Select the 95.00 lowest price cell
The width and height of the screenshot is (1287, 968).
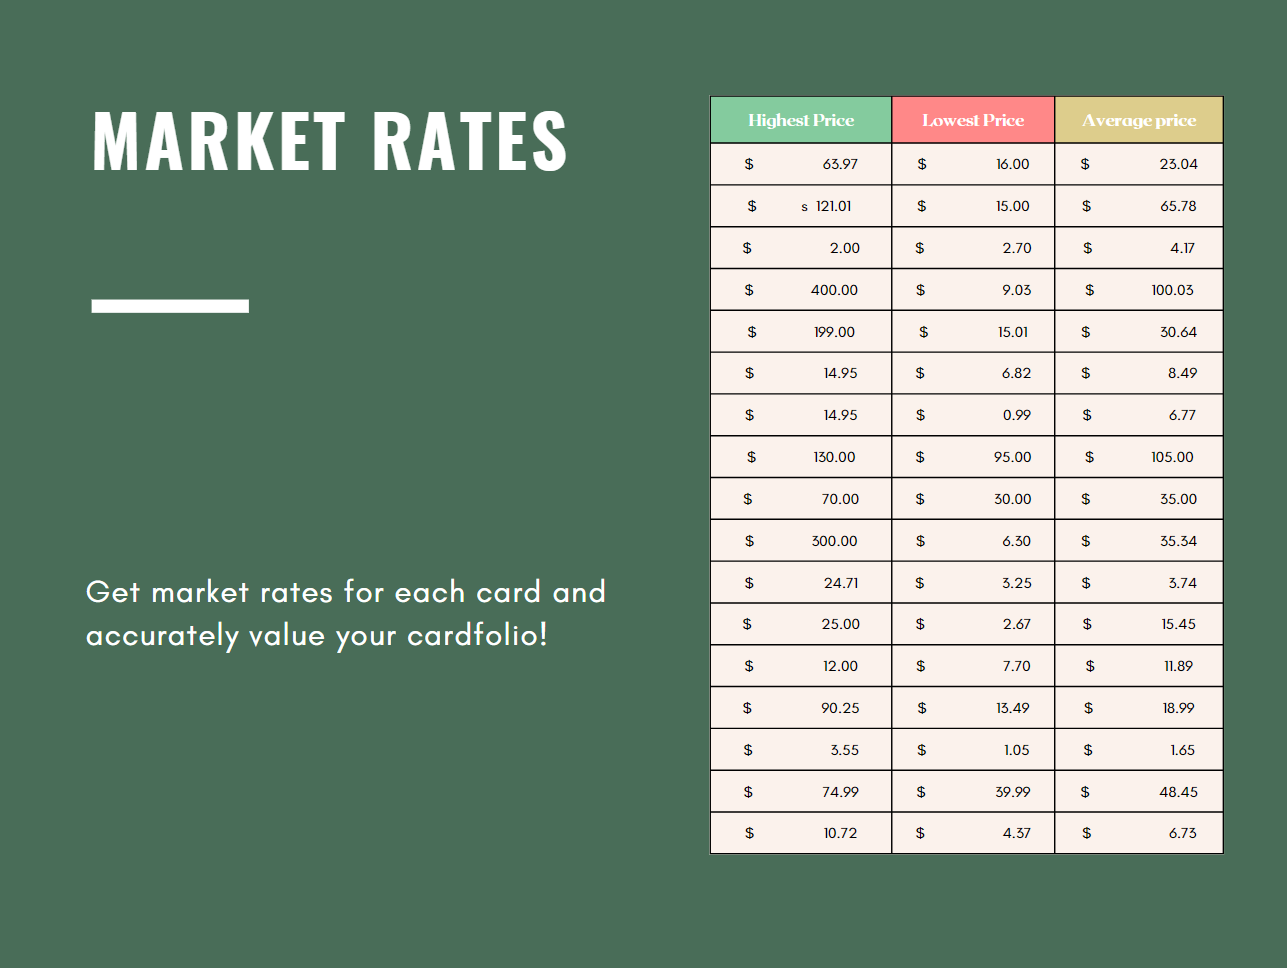pos(973,457)
